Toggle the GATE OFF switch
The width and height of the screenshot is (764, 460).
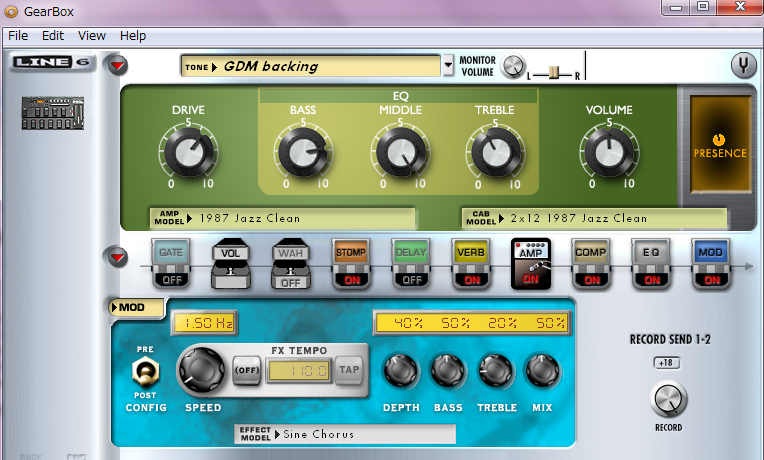click(172, 279)
